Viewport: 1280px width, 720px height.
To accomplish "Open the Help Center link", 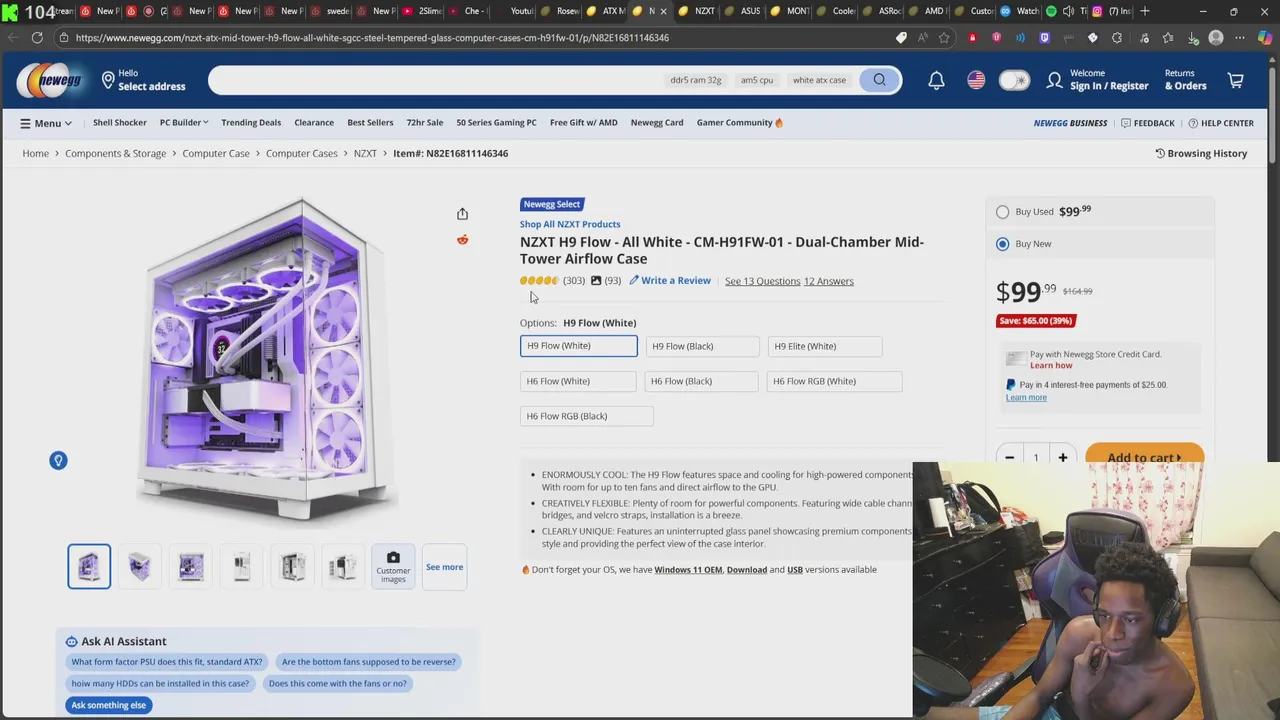I will click(1220, 123).
